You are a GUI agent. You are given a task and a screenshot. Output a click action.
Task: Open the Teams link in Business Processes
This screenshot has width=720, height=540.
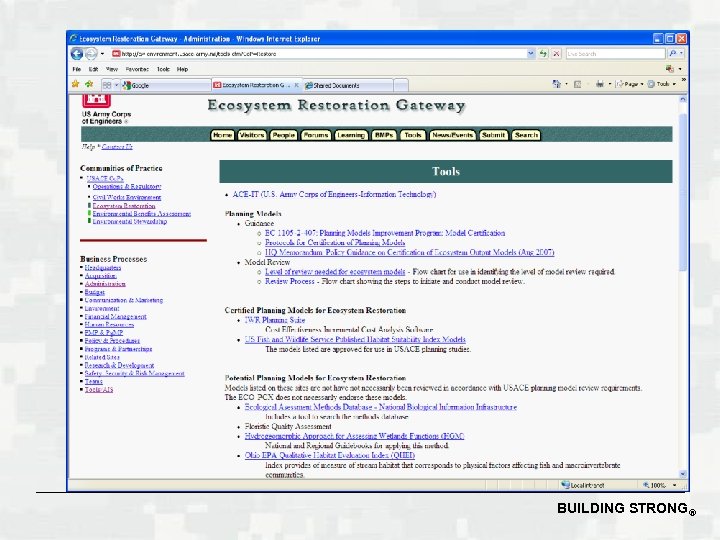click(x=93, y=382)
